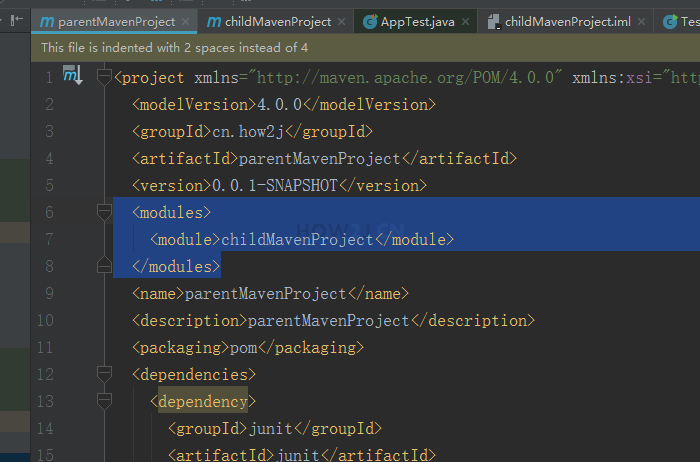
Task: Click the Java class icon on AppTest.java tab
Action: click(x=370, y=21)
